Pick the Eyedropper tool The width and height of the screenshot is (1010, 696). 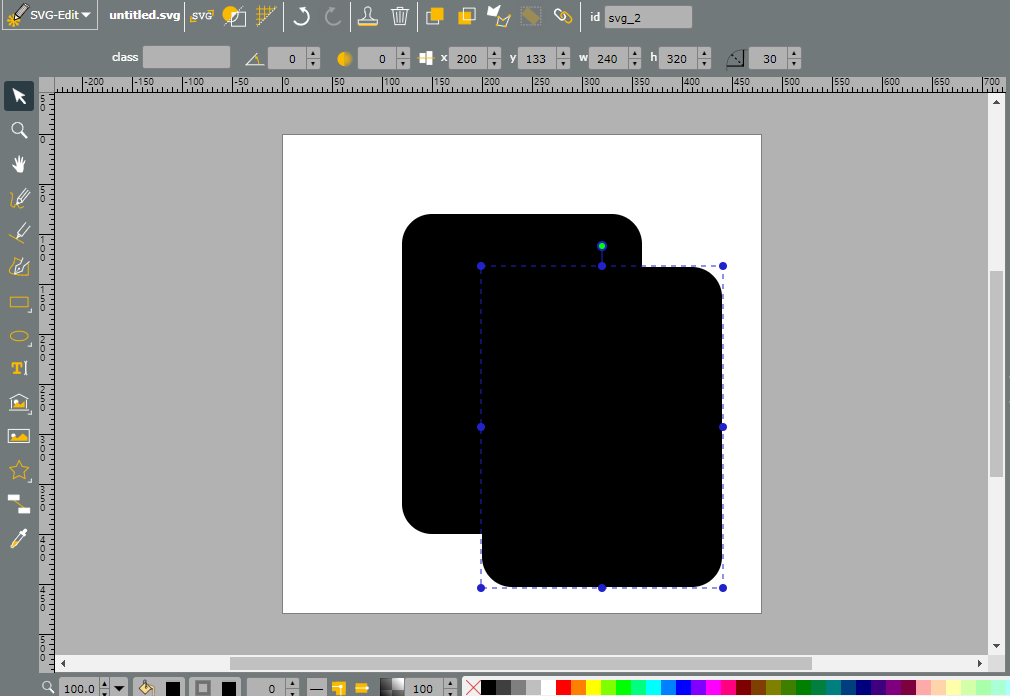[19, 538]
